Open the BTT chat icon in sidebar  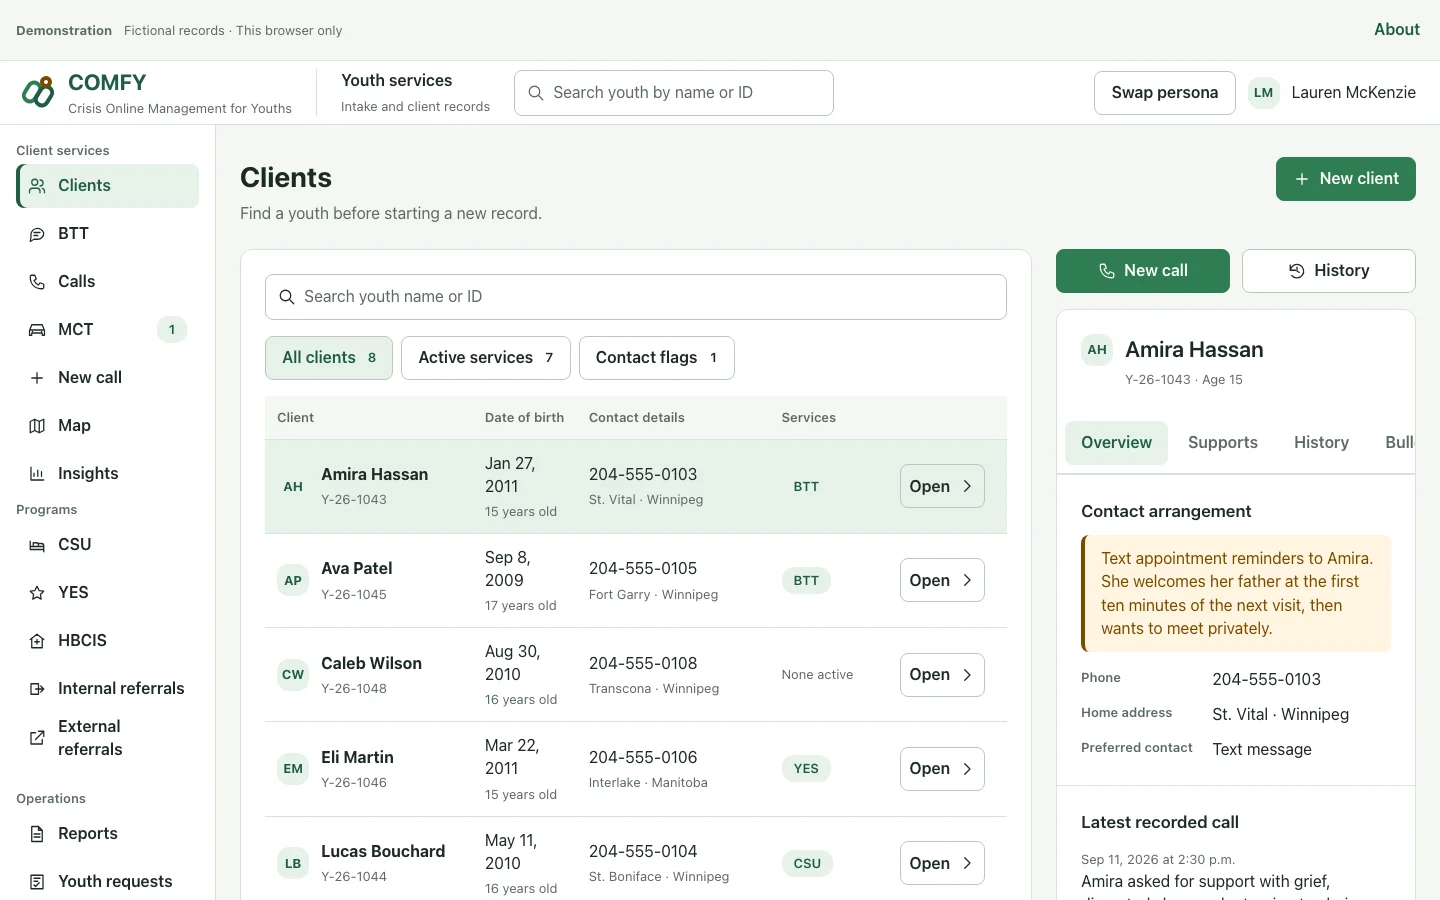[37, 234]
